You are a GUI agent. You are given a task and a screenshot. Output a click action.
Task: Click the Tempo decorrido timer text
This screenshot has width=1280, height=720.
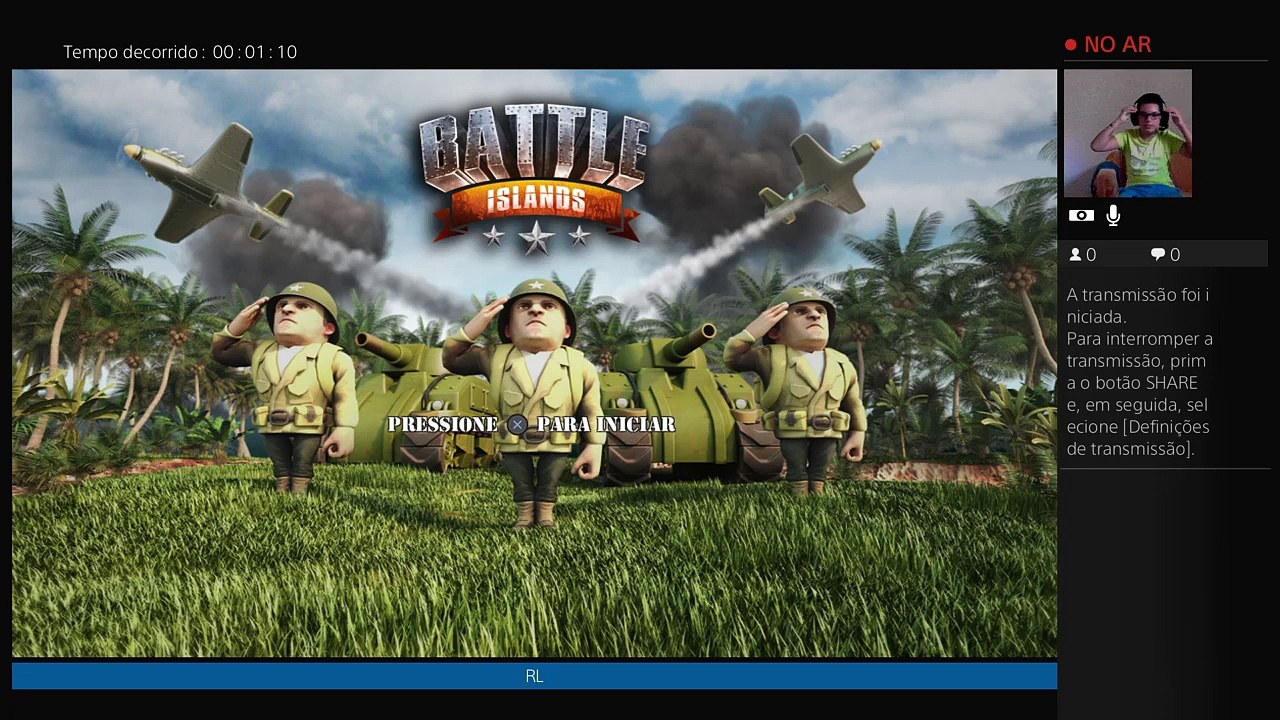click(180, 52)
